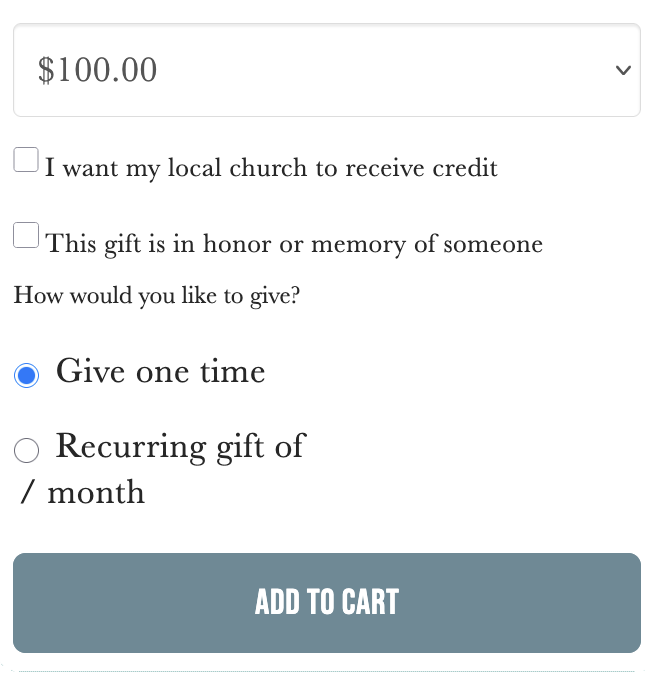Click the 'This gift is in honor or memory' label
This screenshot has width=656, height=674.
pos(294,244)
